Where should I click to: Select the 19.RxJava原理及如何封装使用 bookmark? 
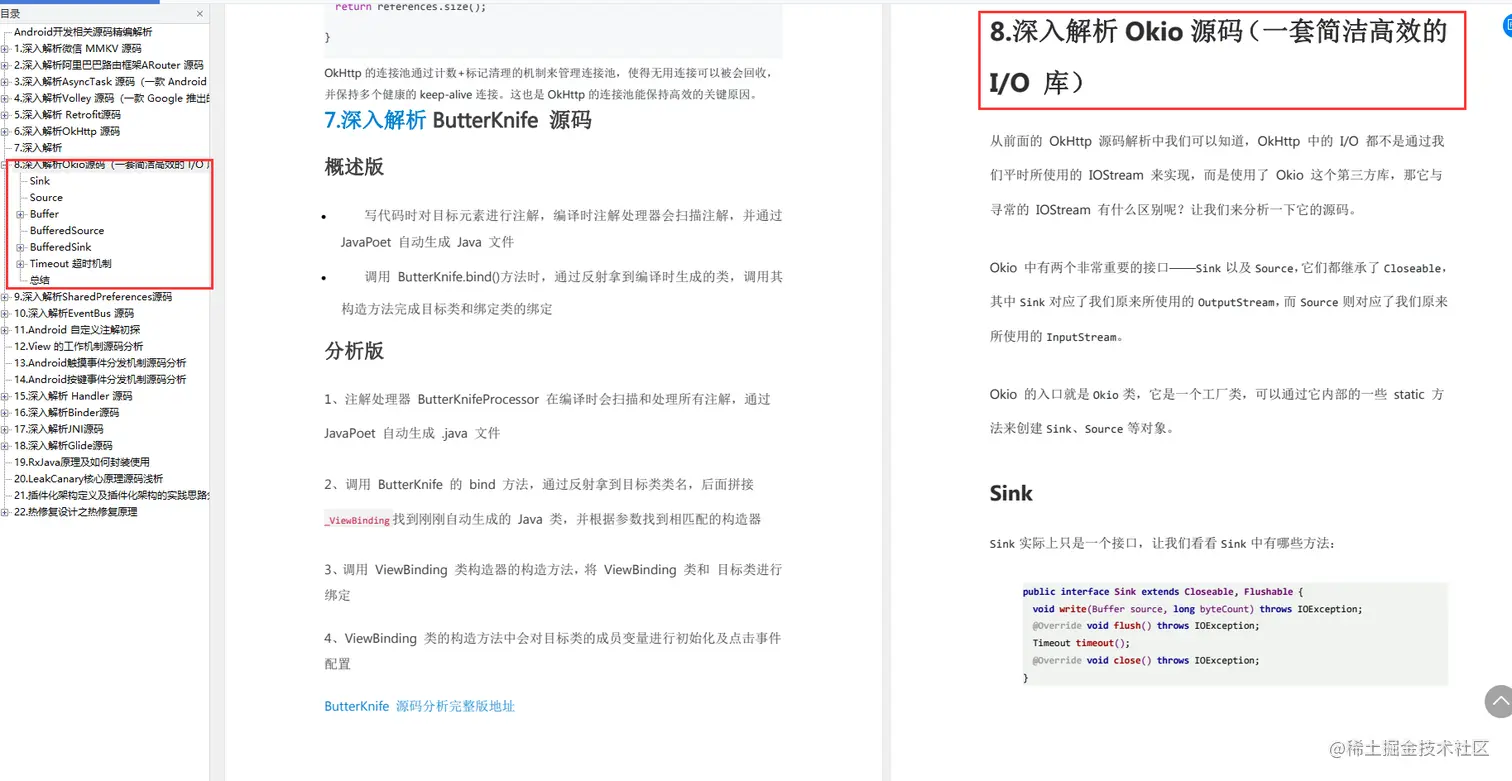pos(83,461)
